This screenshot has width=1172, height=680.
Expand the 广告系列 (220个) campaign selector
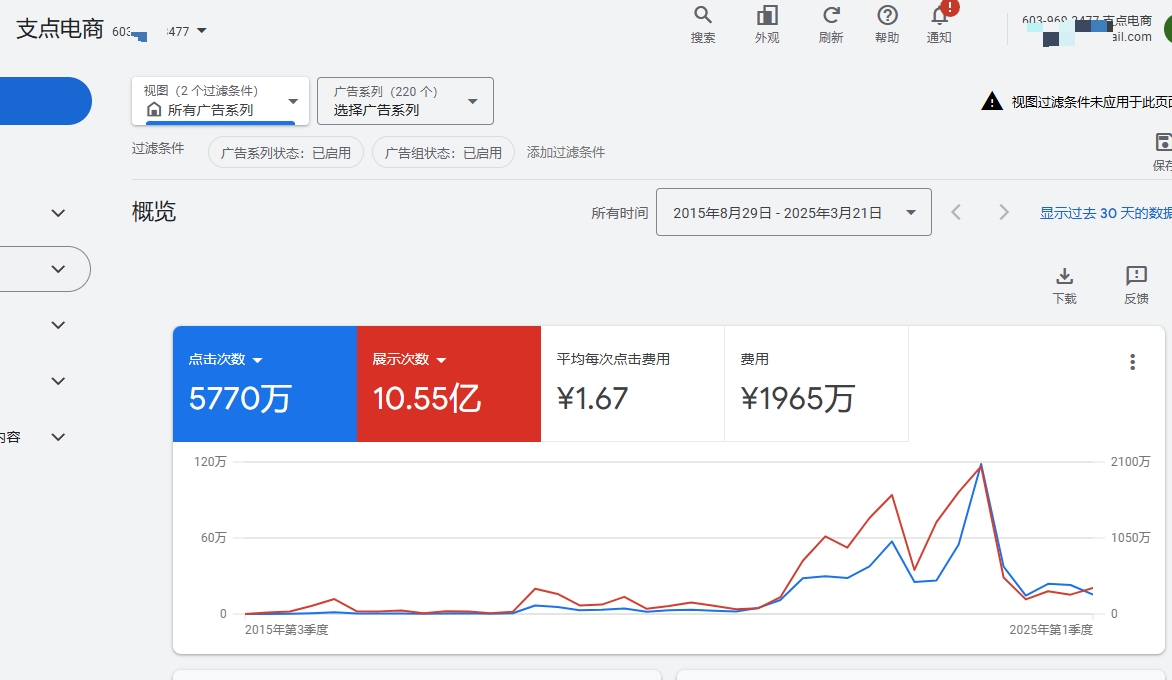(x=404, y=100)
